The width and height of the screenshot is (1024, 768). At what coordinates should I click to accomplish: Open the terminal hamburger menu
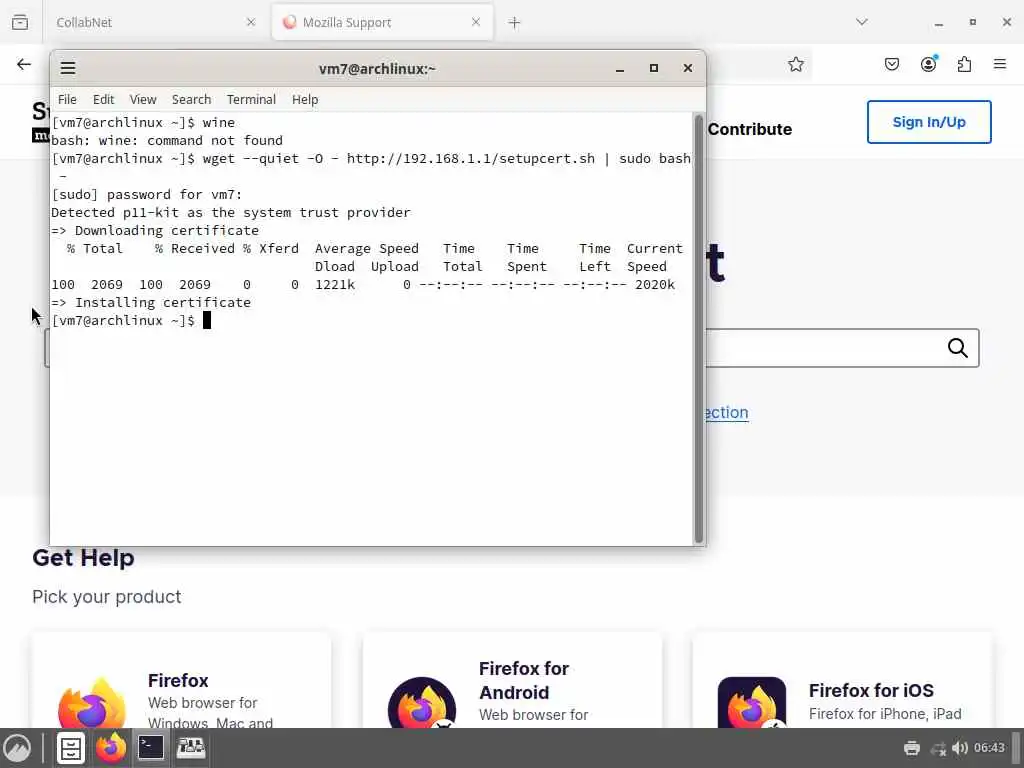tap(68, 68)
